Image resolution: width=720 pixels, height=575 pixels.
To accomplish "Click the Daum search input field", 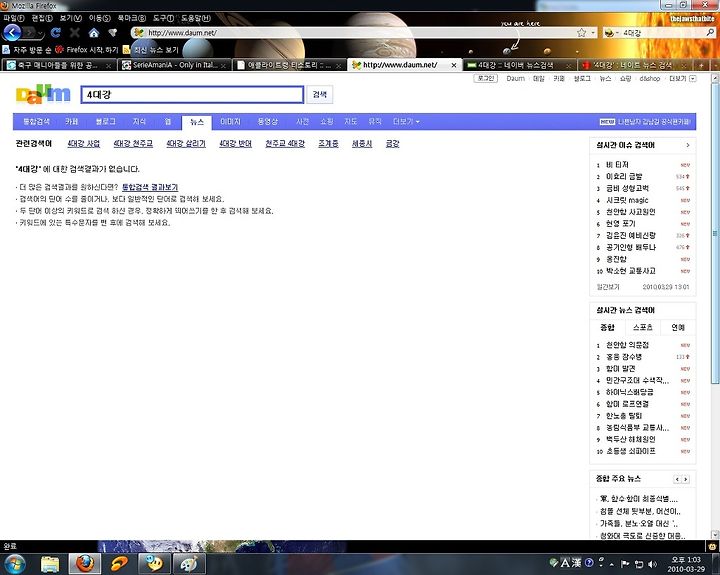I will click(x=192, y=95).
